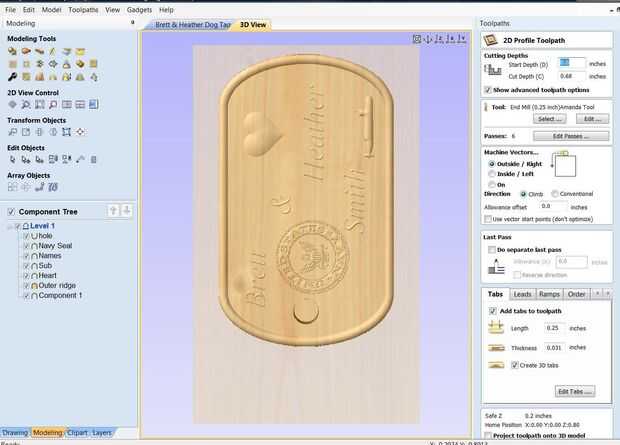Viewport: 620px width, 445px height.
Task: Move component down with Component Tree down arrow
Action: (127, 210)
